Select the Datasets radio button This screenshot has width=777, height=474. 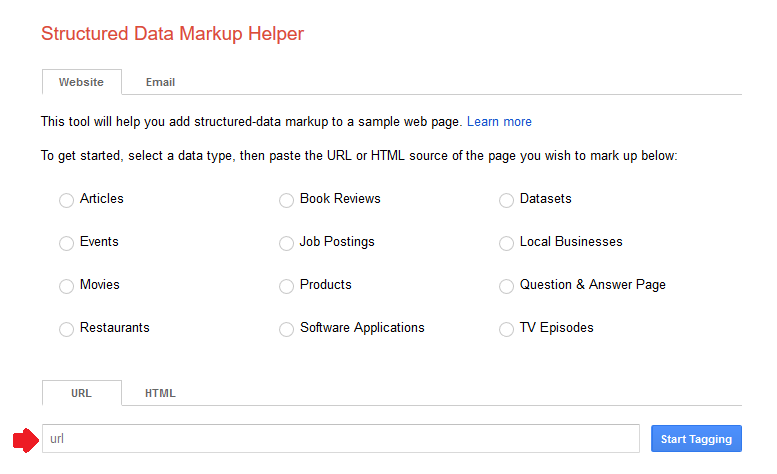(x=506, y=200)
